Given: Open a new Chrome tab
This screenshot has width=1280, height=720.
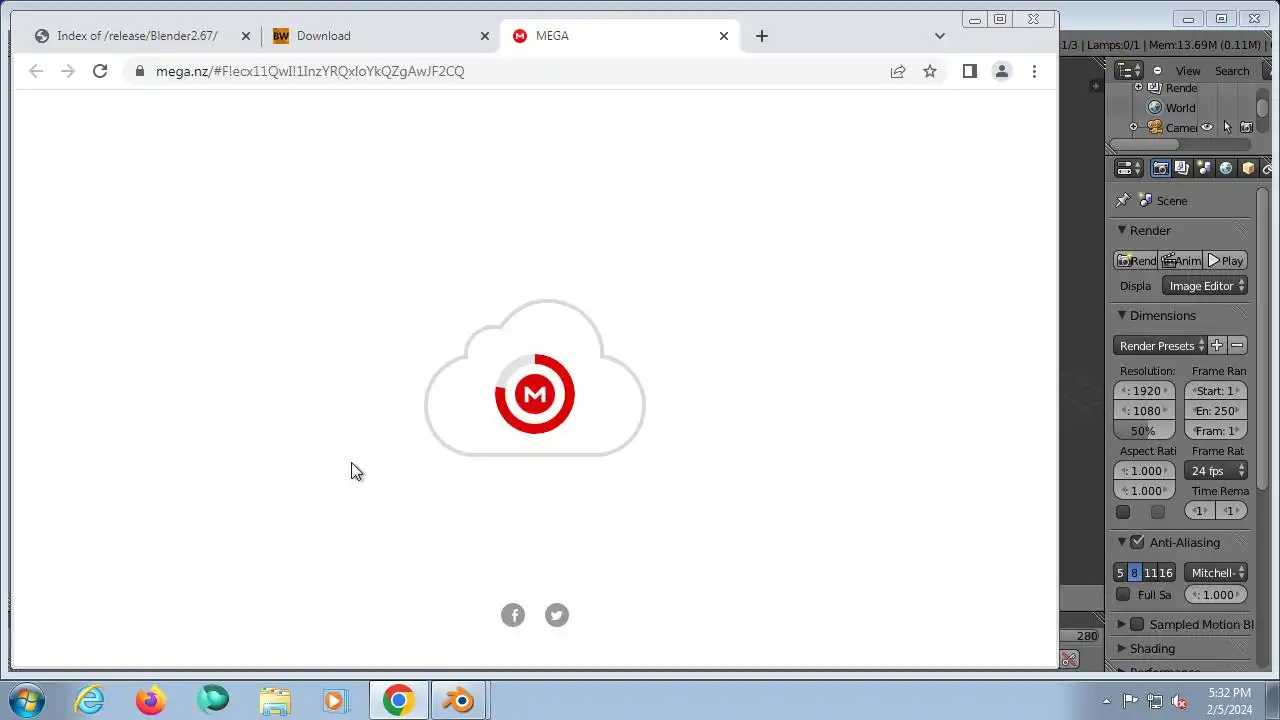Looking at the screenshot, I should 762,36.
